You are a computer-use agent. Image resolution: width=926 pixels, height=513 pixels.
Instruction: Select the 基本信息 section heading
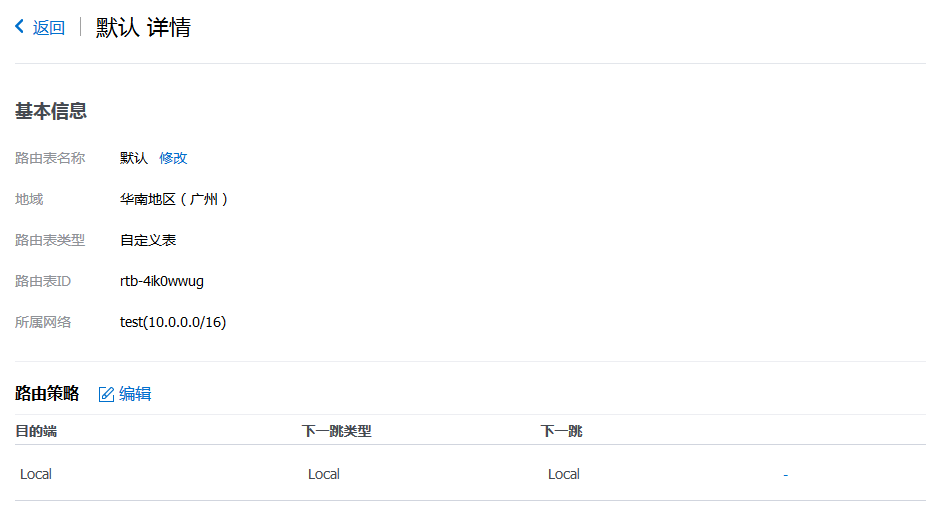coord(51,111)
